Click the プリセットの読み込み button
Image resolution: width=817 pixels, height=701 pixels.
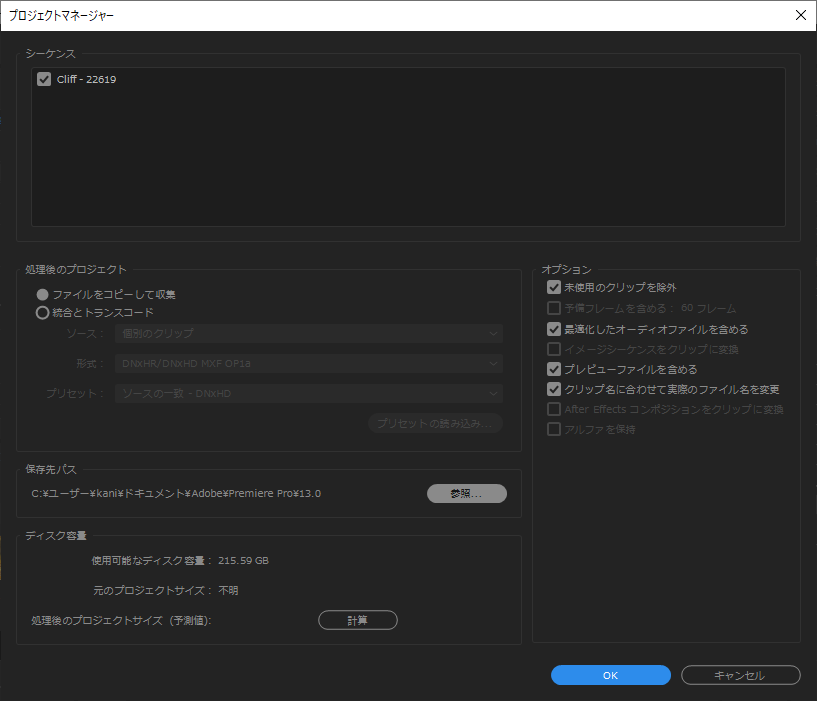[436, 423]
